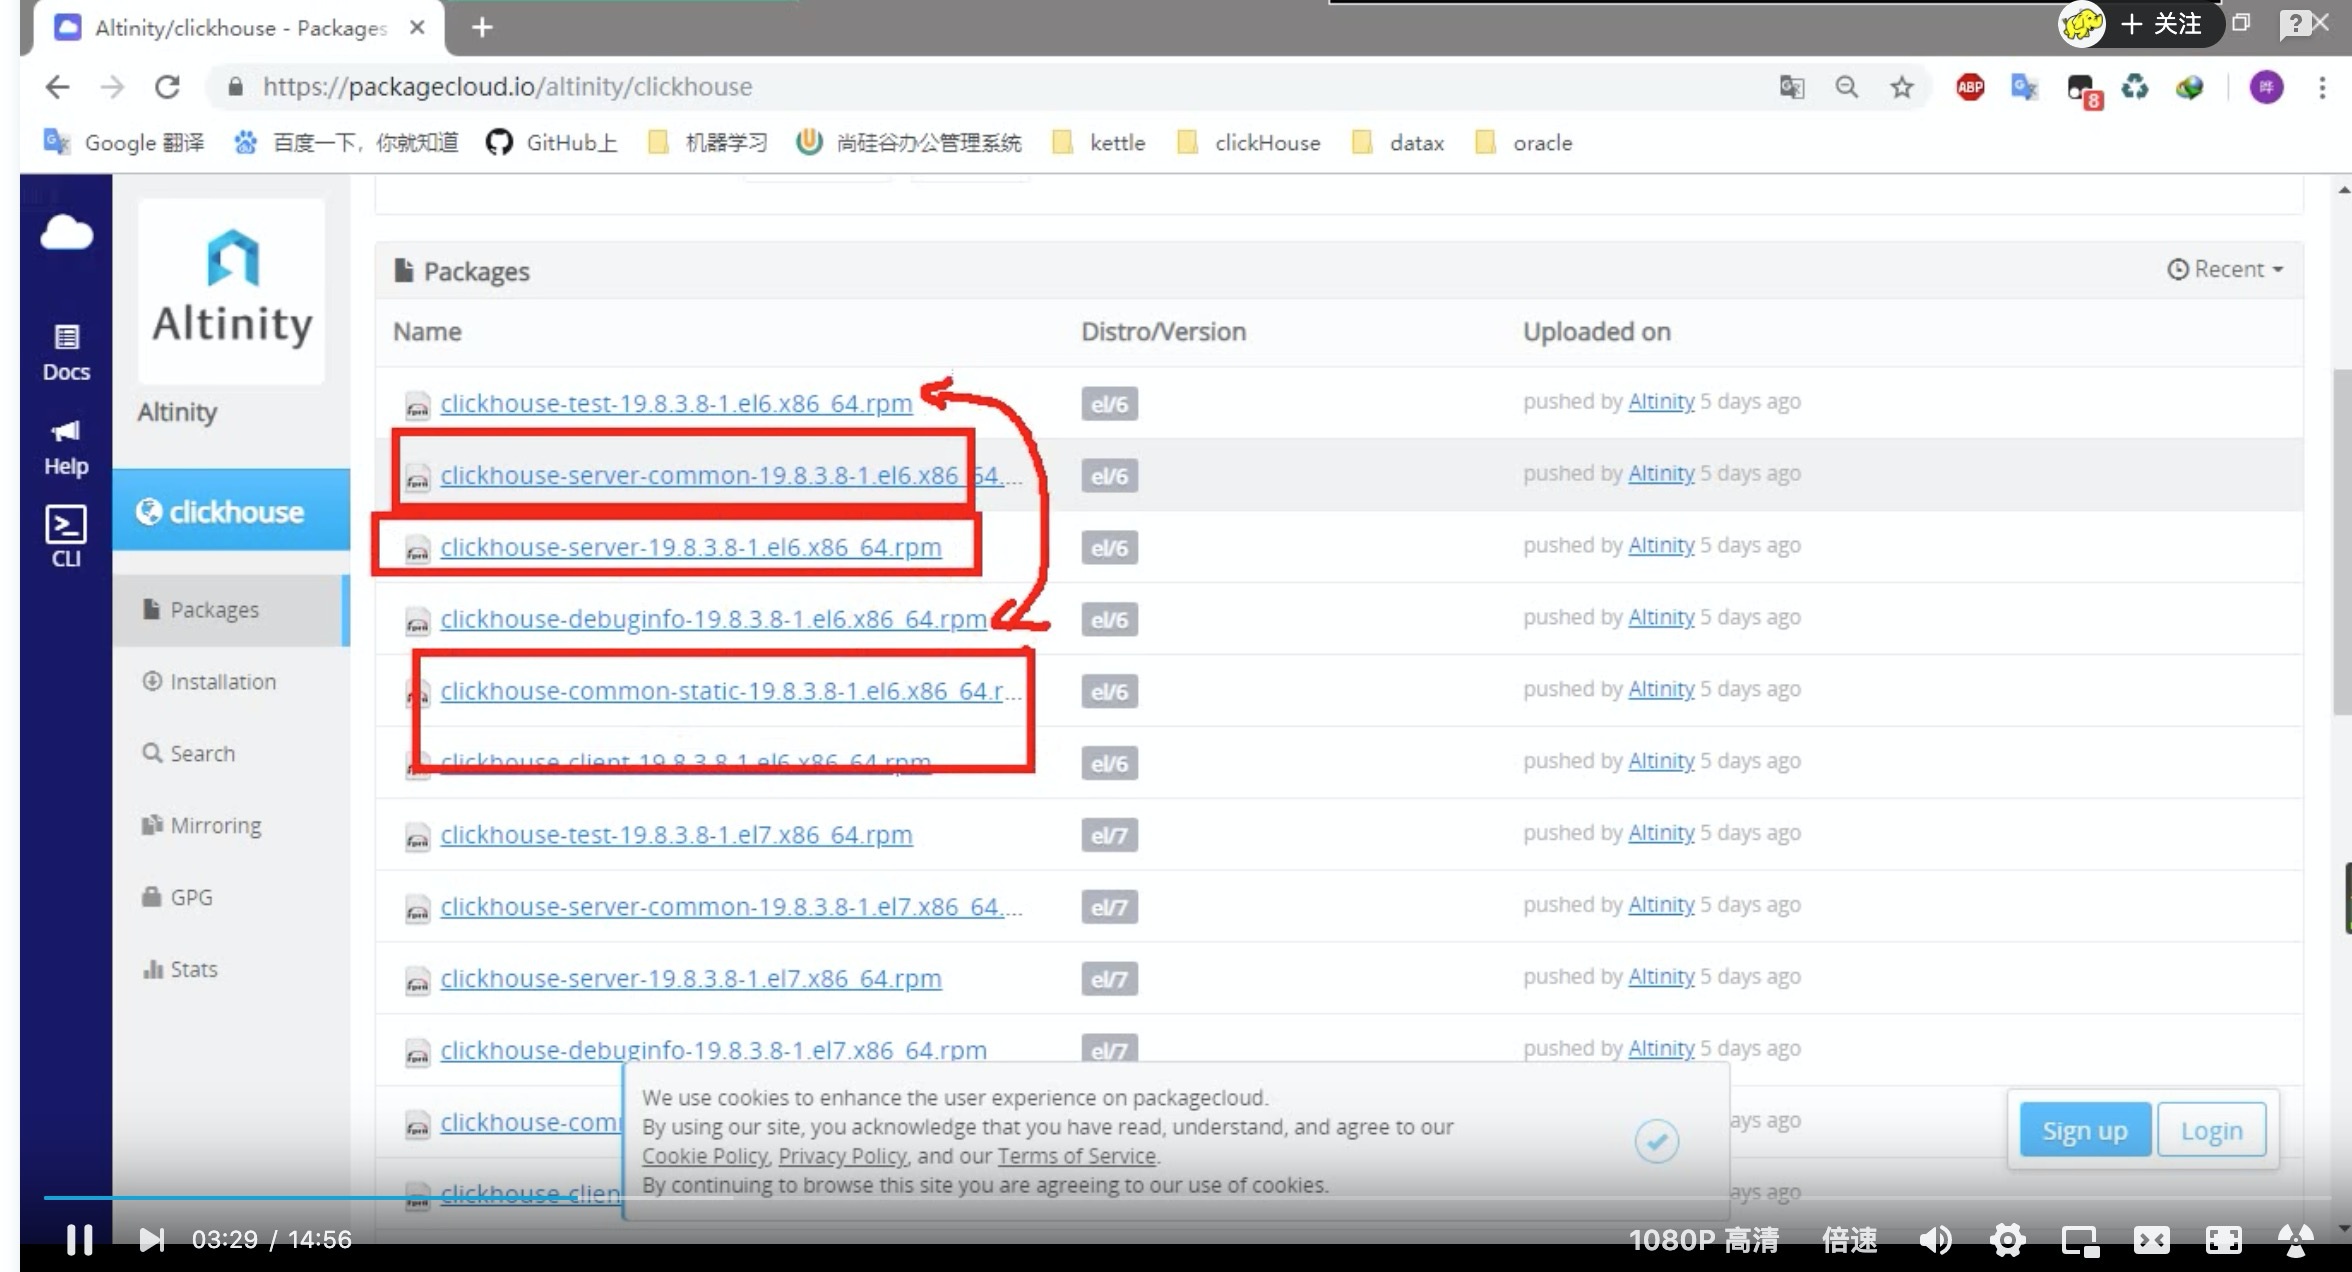This screenshot has height=1272, width=2352.
Task: Open the Search menu item
Action: [x=189, y=754]
